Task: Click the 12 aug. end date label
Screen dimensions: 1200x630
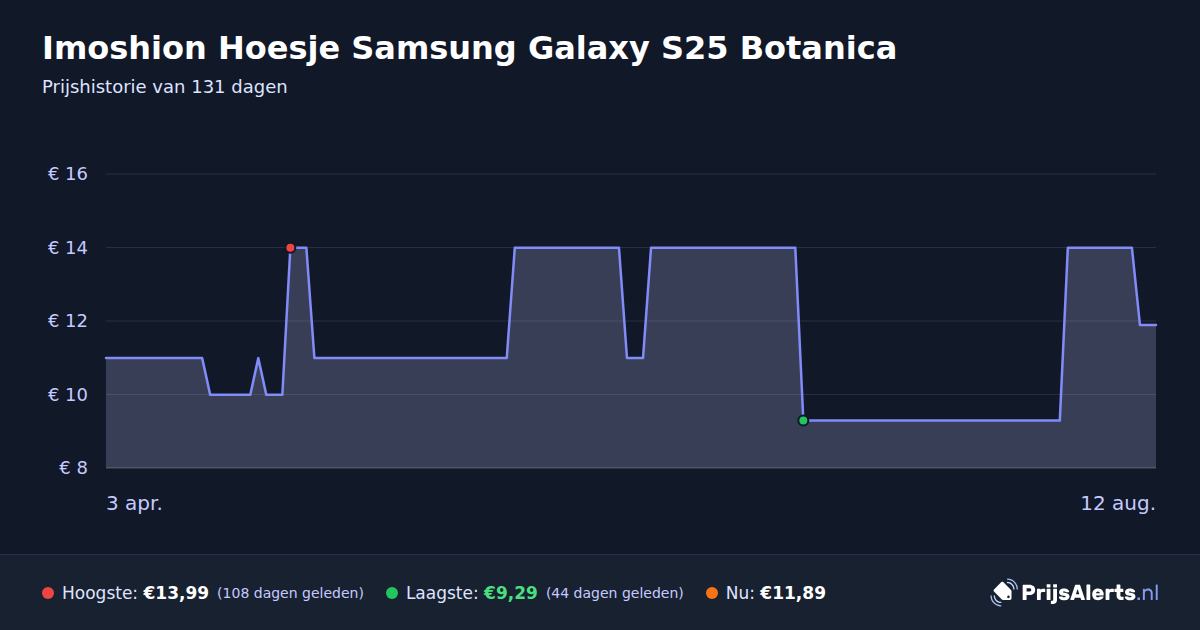Action: [1118, 503]
